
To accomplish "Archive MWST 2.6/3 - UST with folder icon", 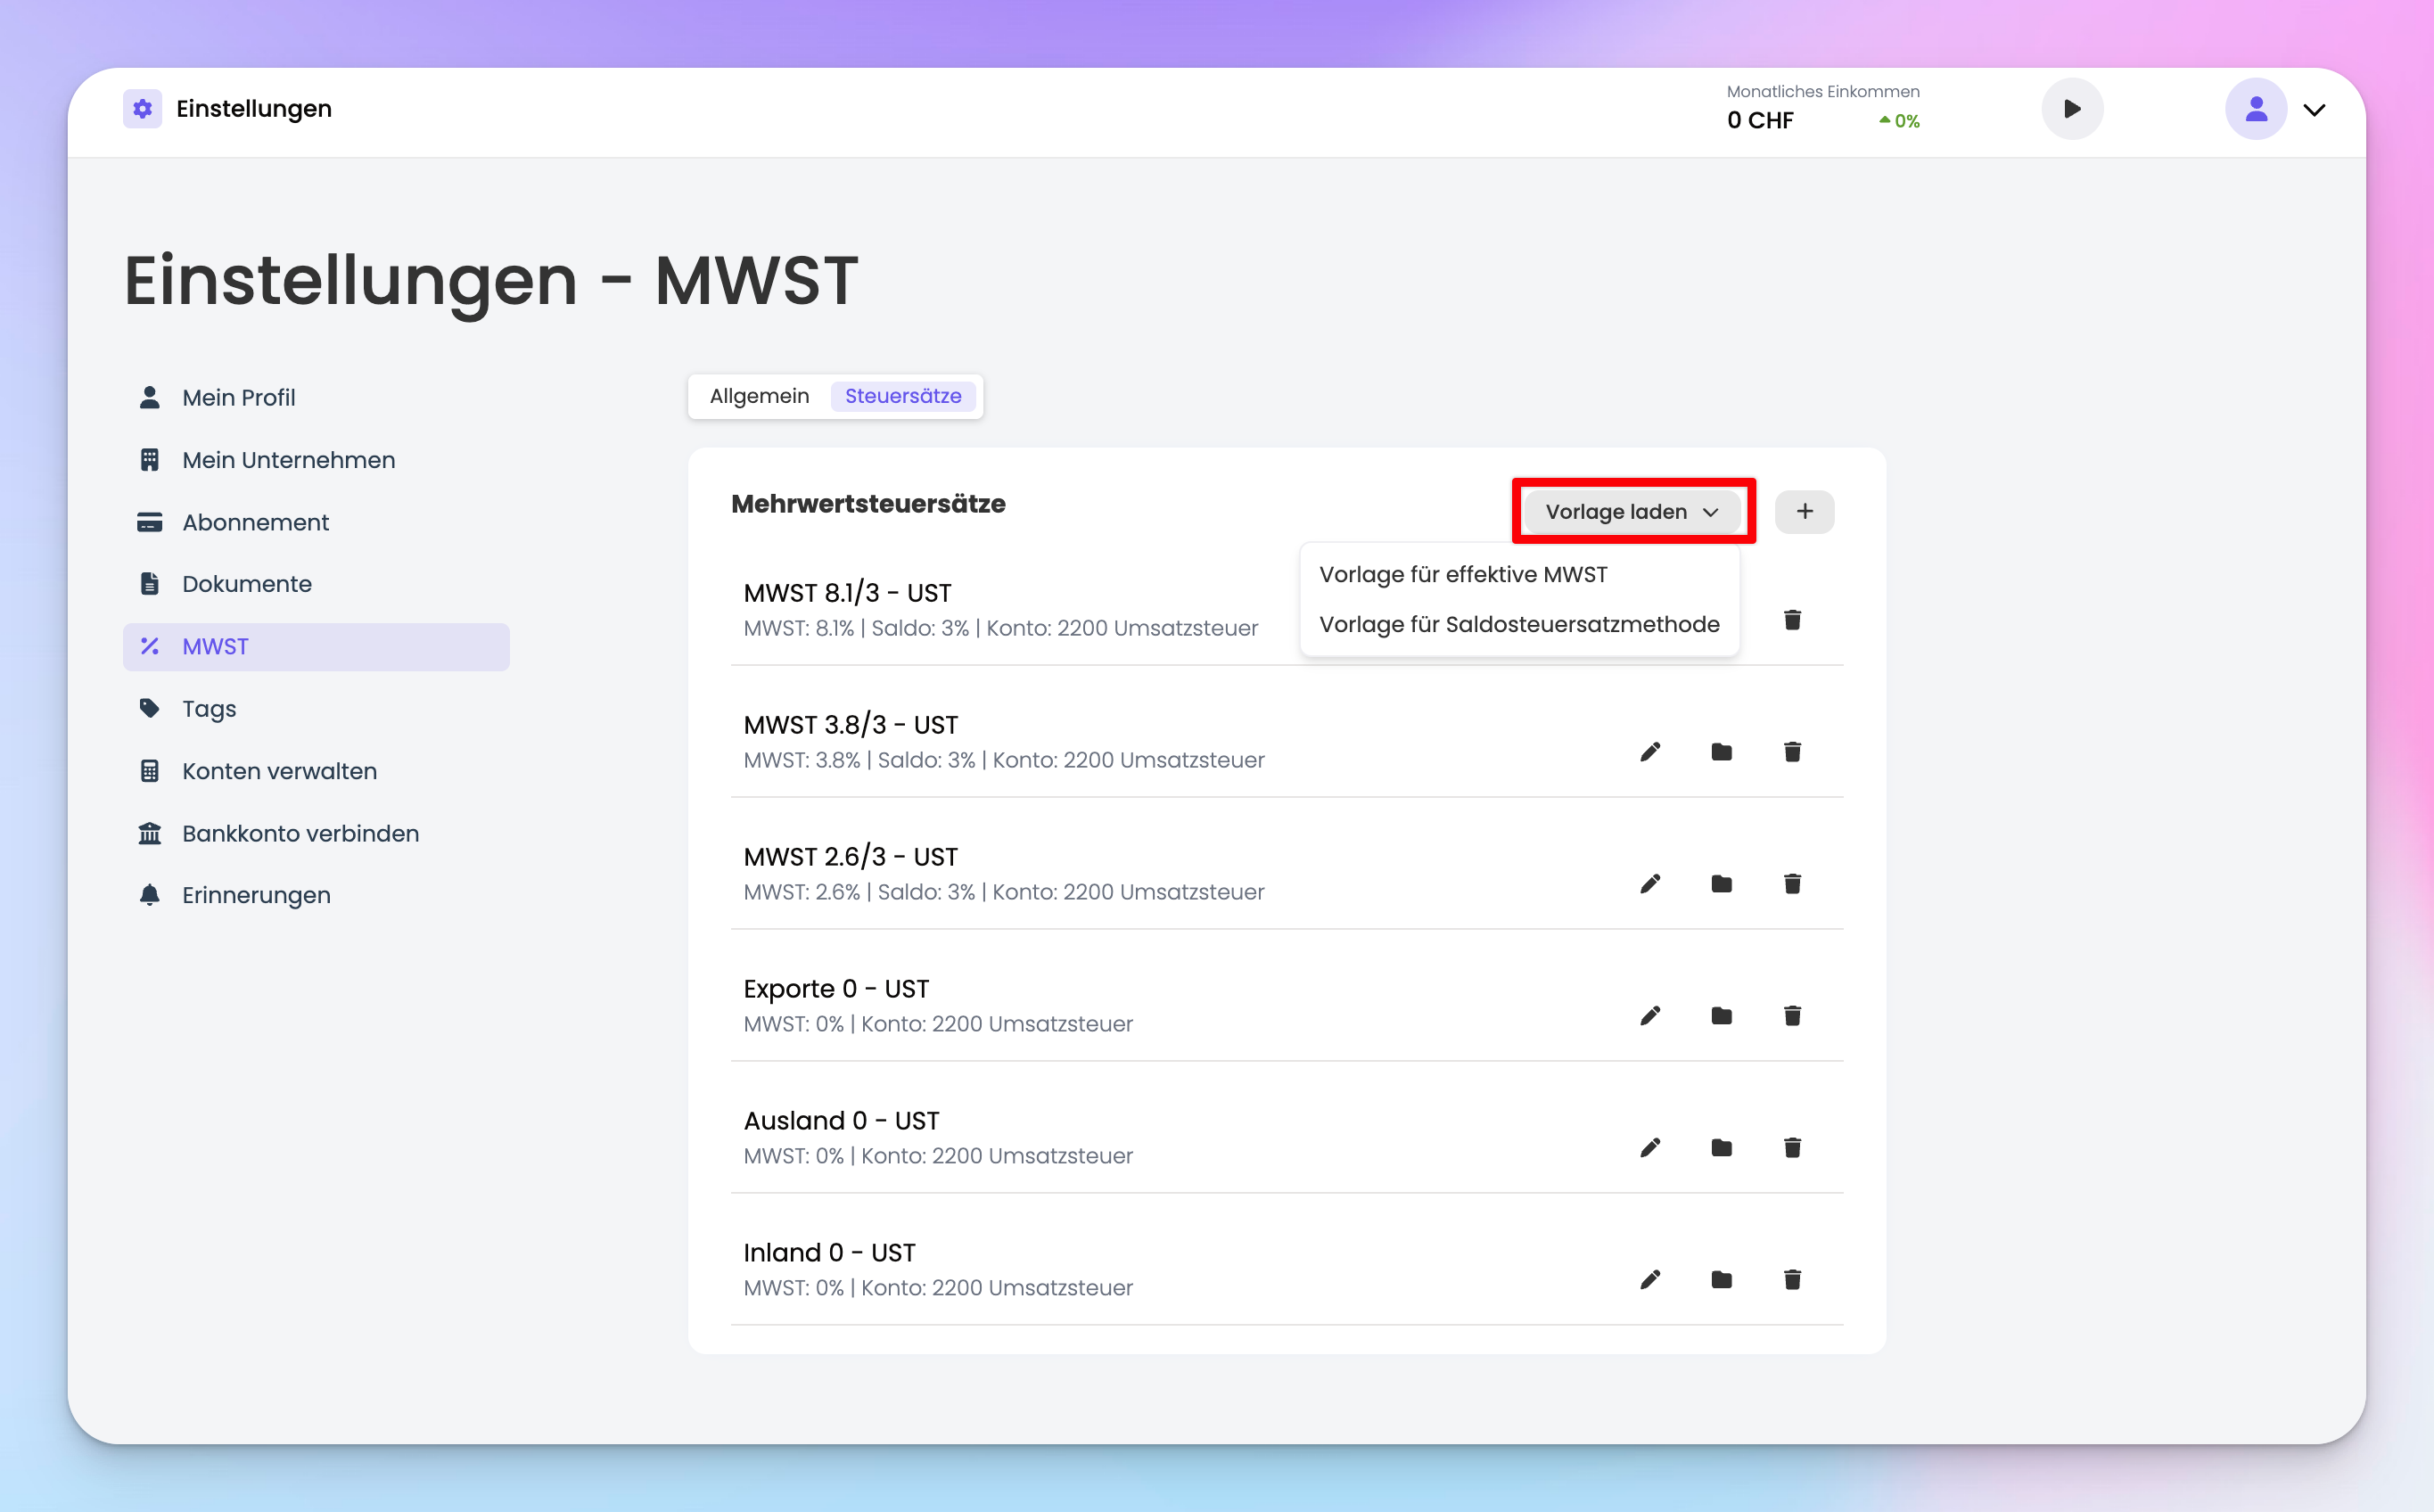I will [x=1721, y=884].
